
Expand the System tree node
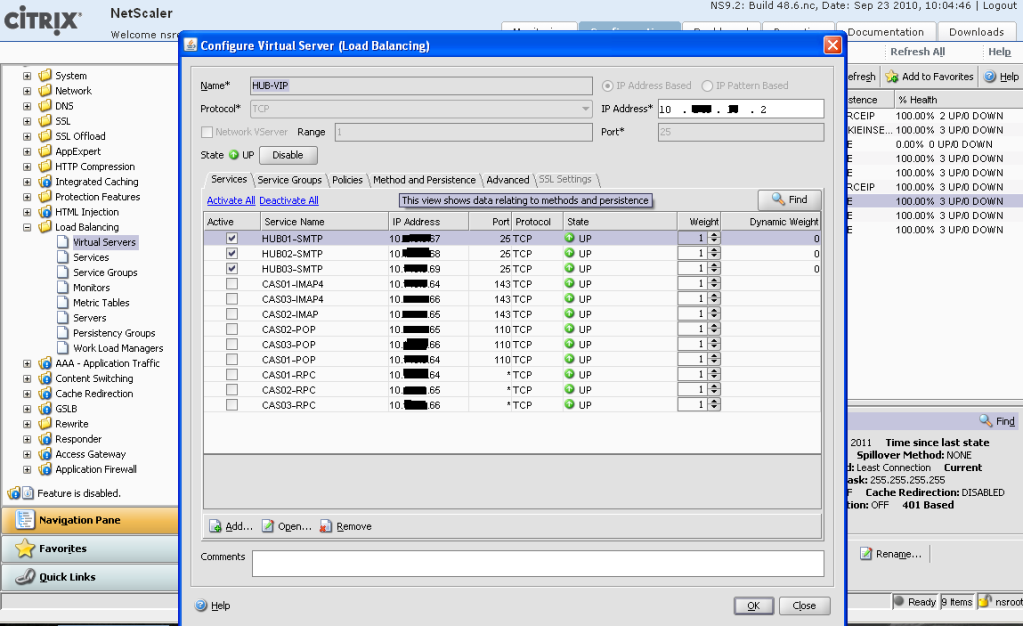point(27,76)
